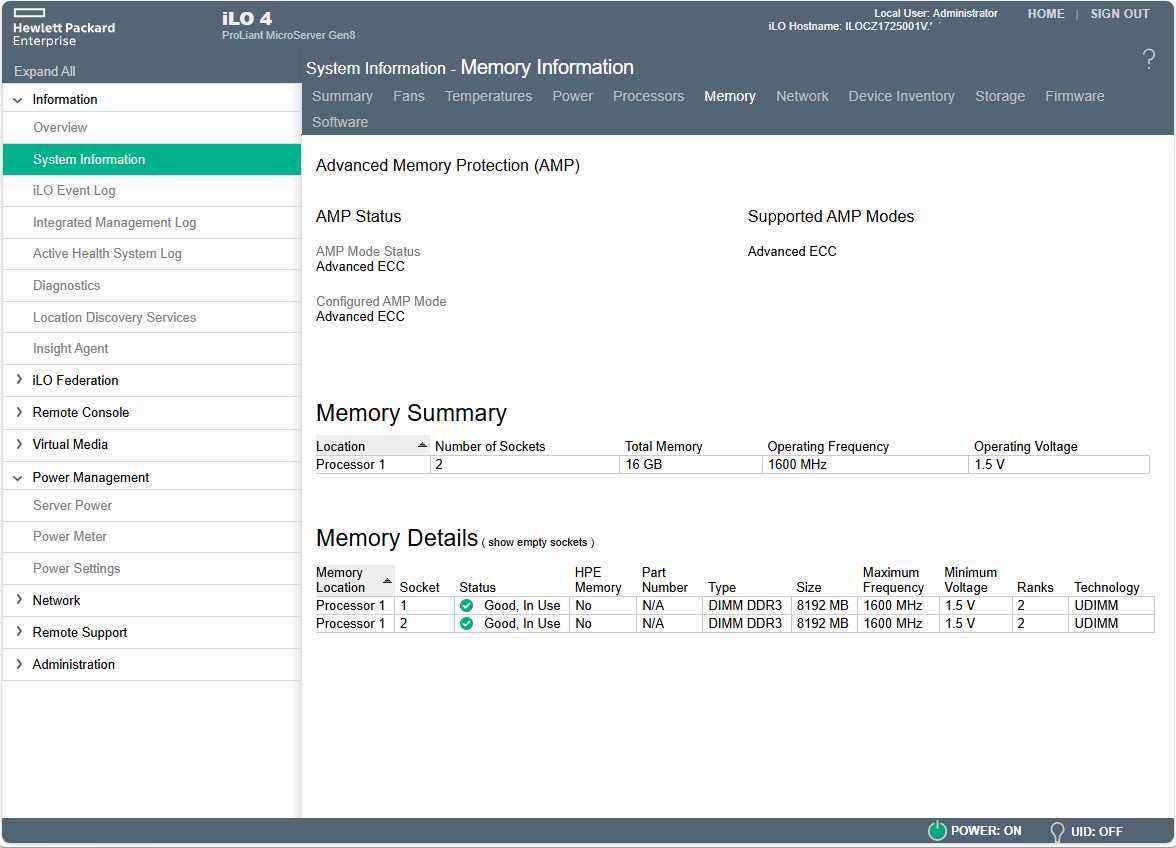This screenshot has height=848, width=1176.
Task: Open iLO Event Log
Action: [74, 190]
